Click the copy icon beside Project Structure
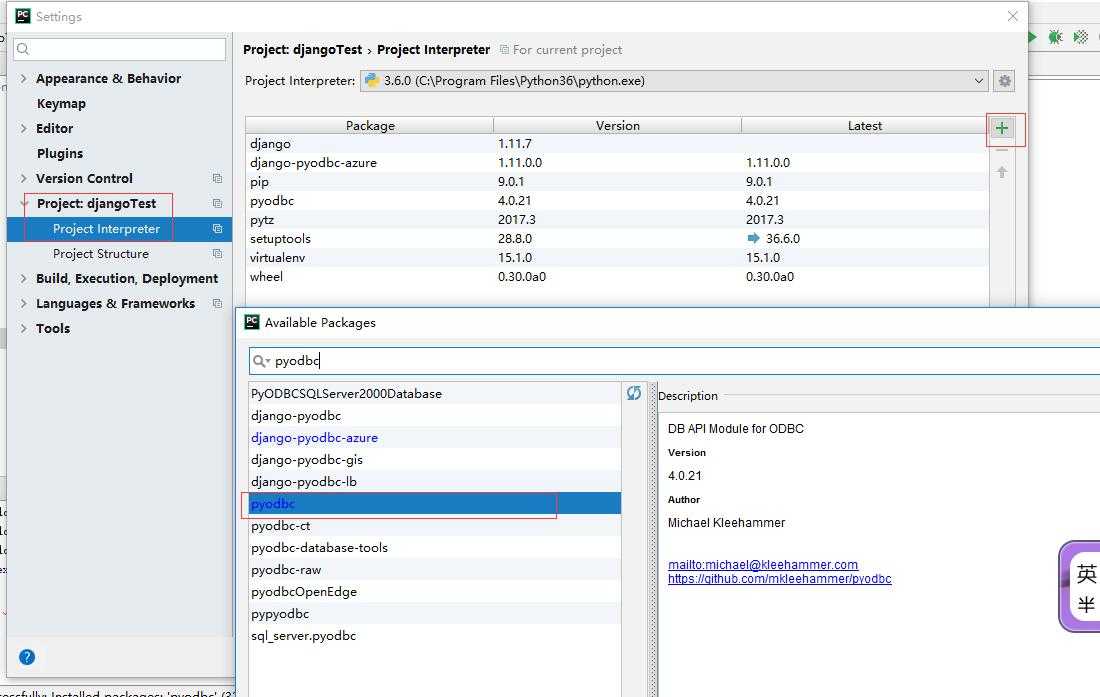 (x=217, y=254)
